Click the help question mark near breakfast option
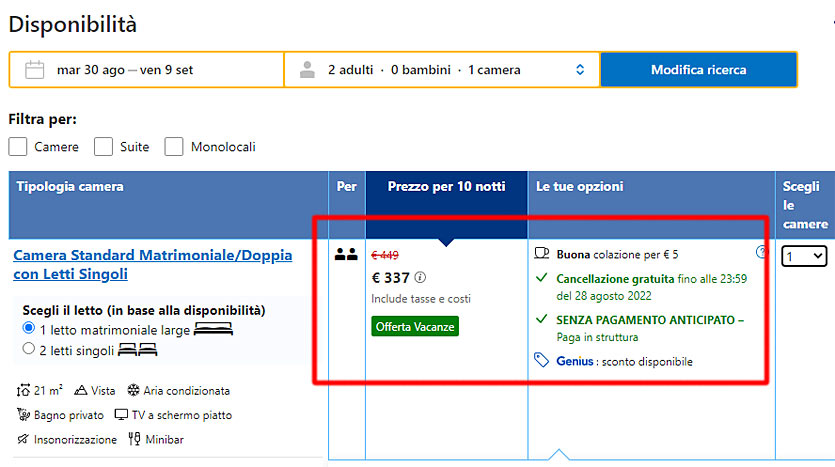The width and height of the screenshot is (835, 467). click(761, 252)
